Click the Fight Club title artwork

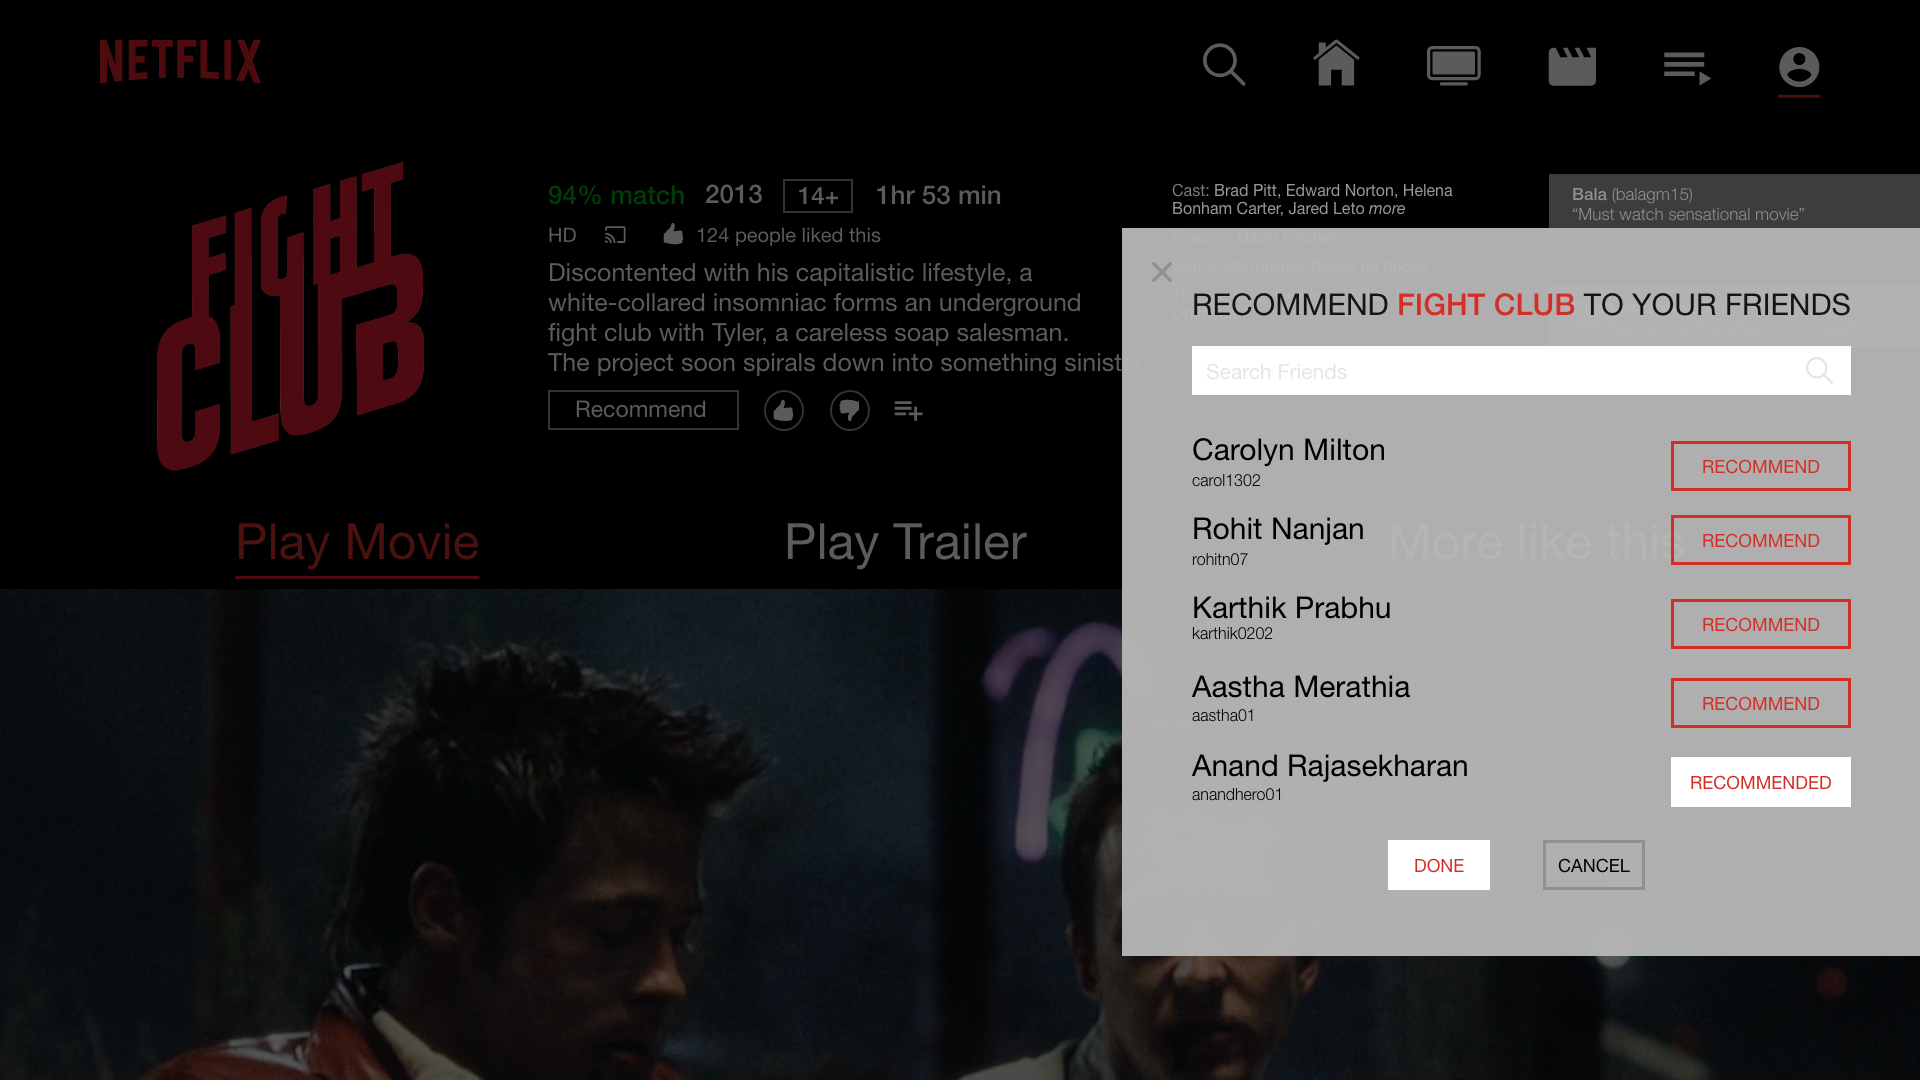click(291, 316)
